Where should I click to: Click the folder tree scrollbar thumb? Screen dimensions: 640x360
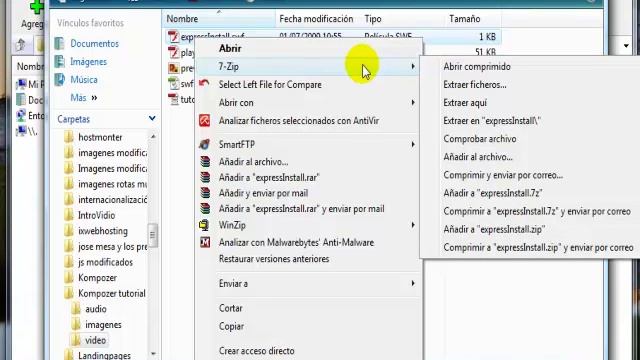click(x=153, y=235)
